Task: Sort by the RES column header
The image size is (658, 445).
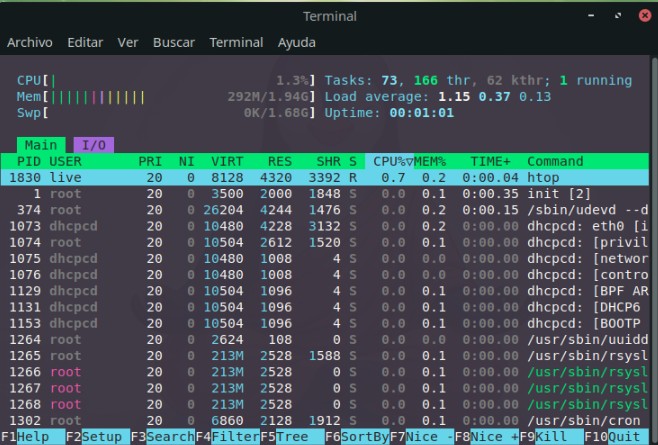Action: tap(280, 161)
